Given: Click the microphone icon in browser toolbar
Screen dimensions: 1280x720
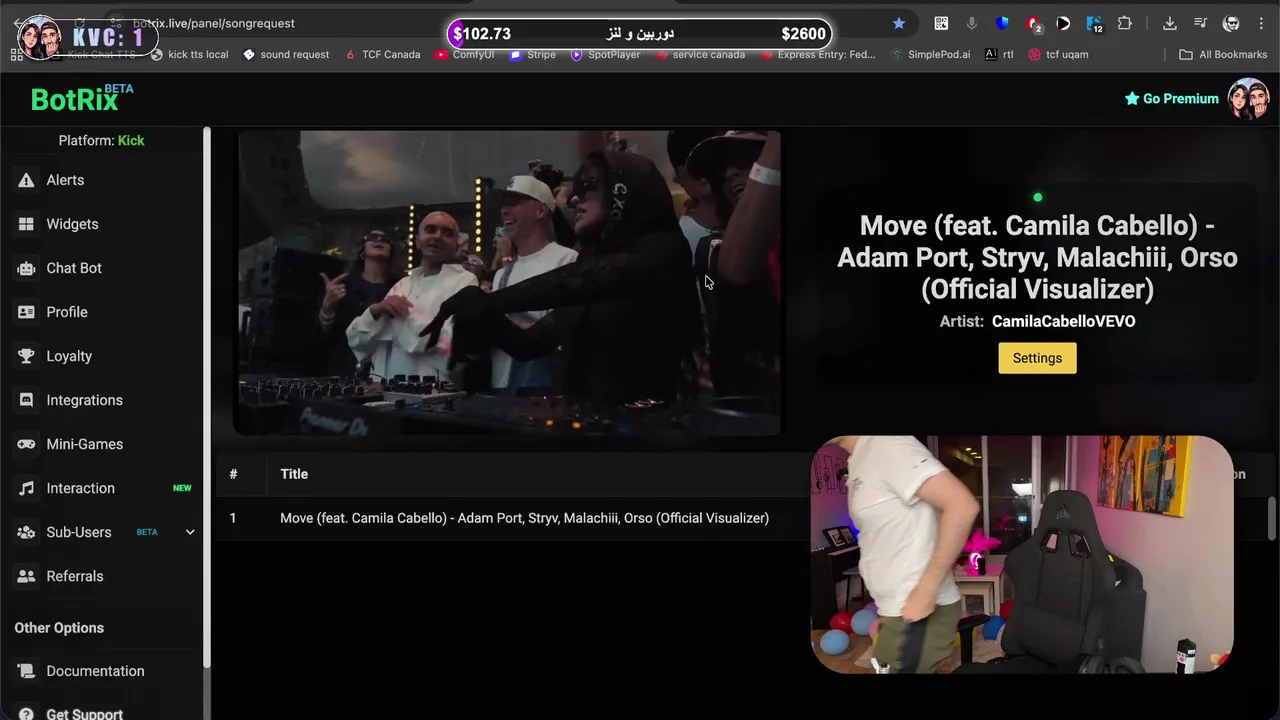Looking at the screenshot, I should point(971,23).
